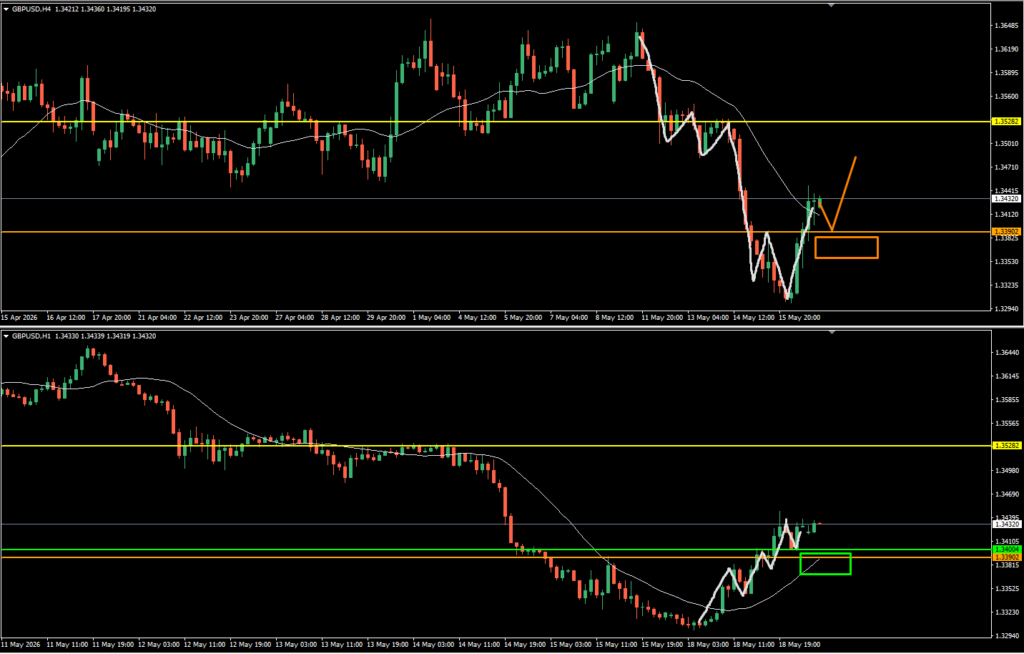Click the 11 May 19:00 time axis label
The width and height of the screenshot is (1024, 654).
[x=112, y=644]
